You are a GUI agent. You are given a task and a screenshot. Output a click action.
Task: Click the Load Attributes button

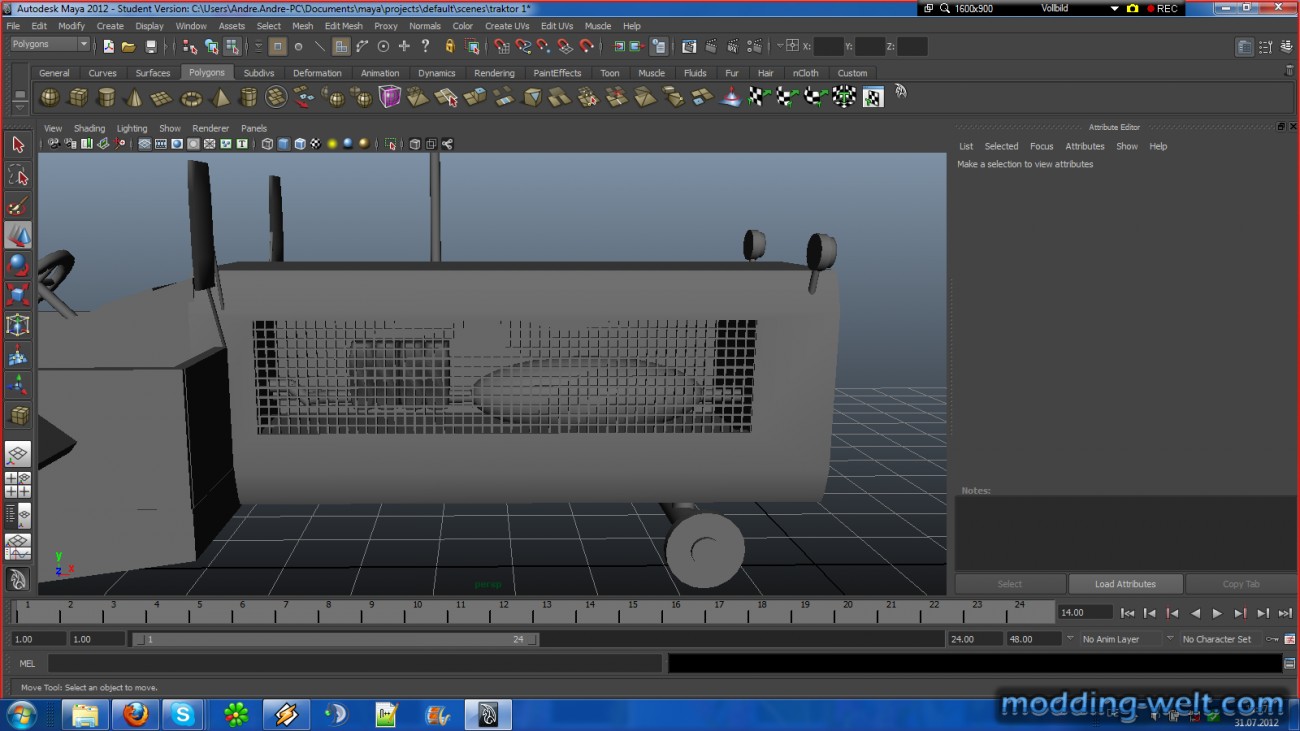click(1125, 584)
